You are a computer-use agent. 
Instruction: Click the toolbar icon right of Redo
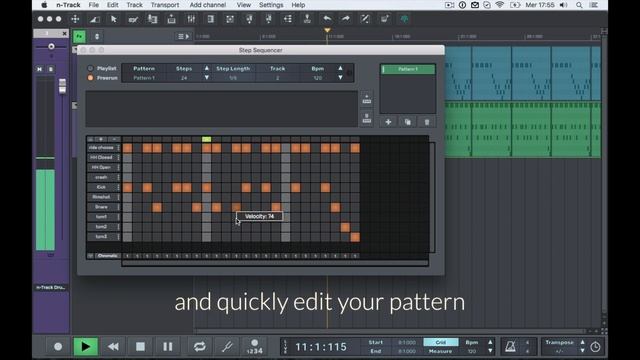(365, 19)
